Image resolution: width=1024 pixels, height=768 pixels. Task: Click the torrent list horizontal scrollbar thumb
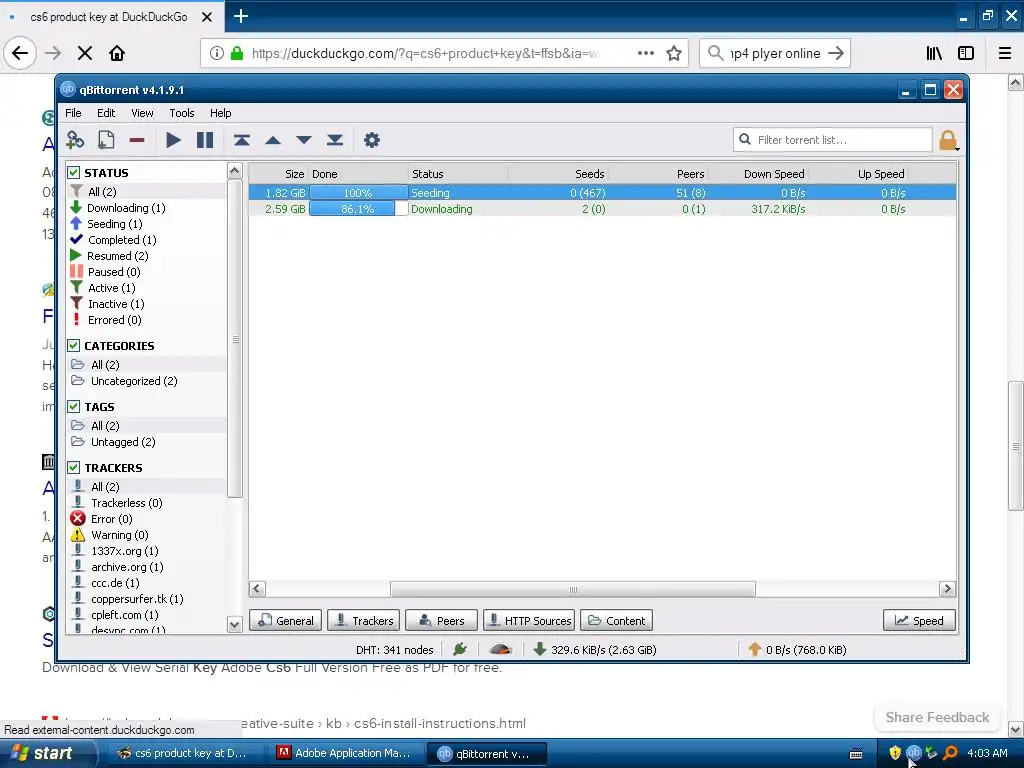(573, 589)
